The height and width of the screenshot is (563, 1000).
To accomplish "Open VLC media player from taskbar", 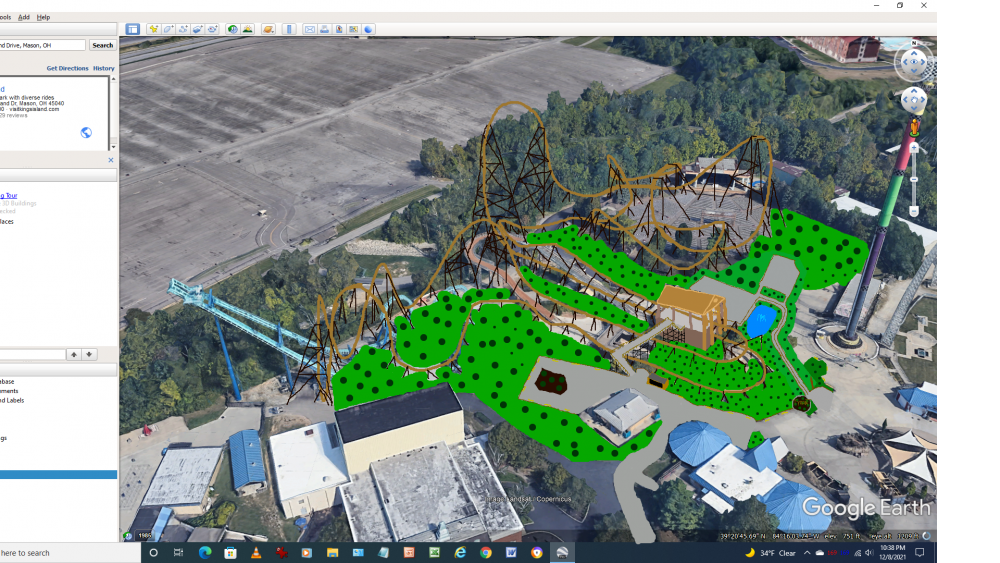I will click(x=256, y=552).
